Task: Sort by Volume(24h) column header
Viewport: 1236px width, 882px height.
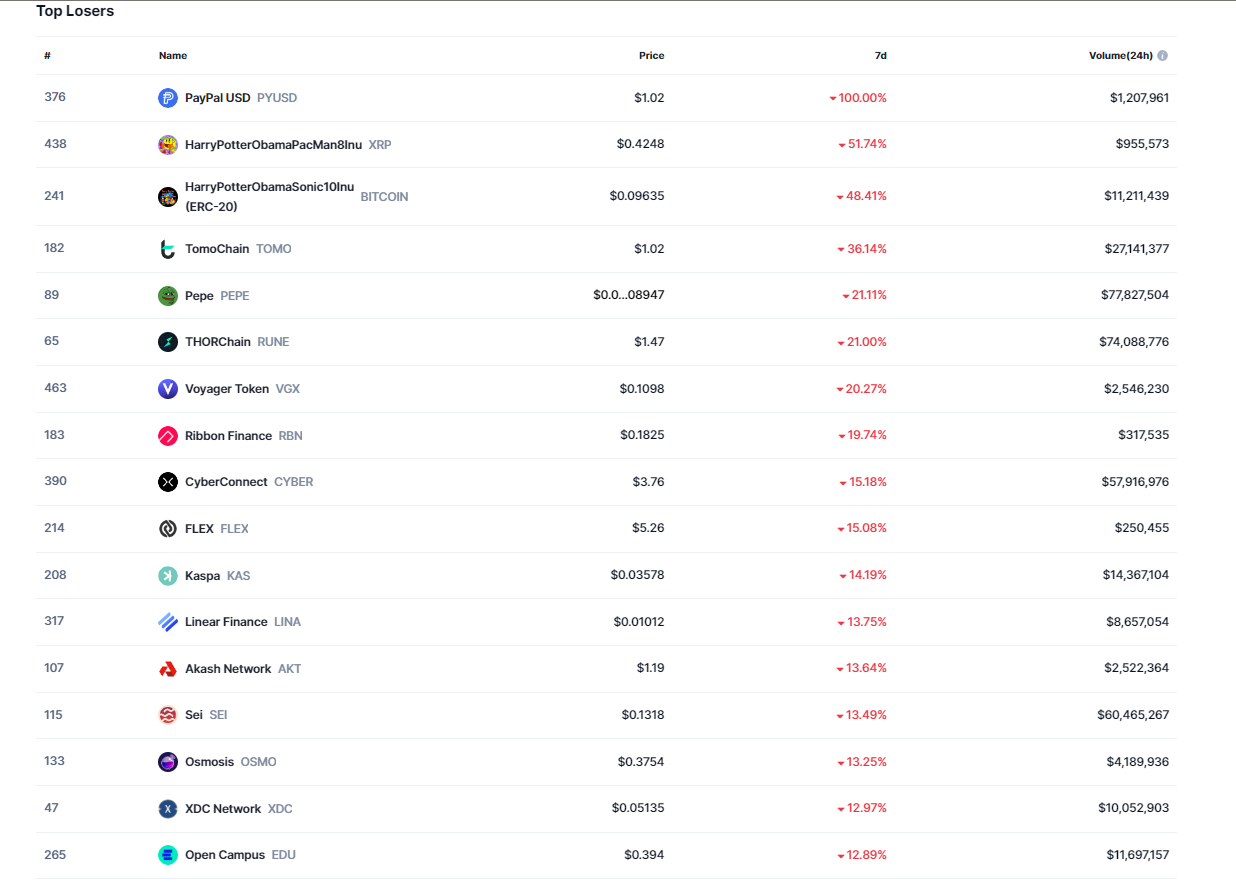Action: 1120,56
